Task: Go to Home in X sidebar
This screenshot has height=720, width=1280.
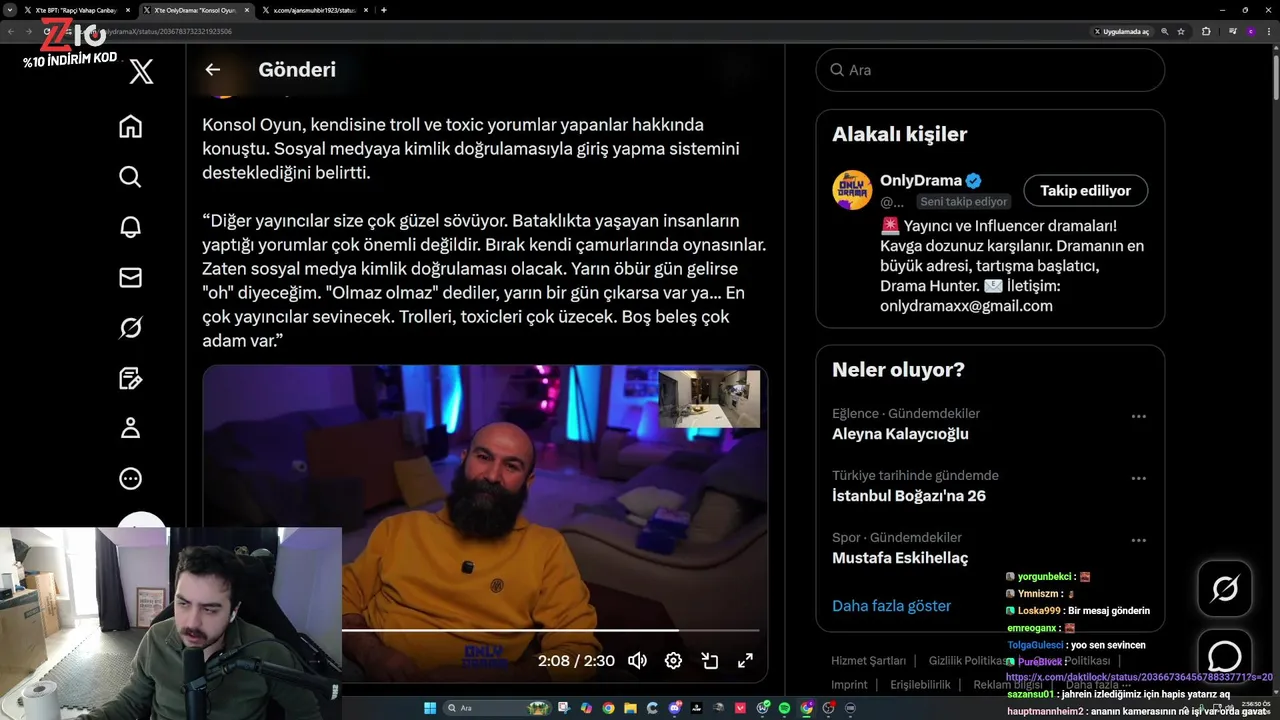Action: (130, 127)
